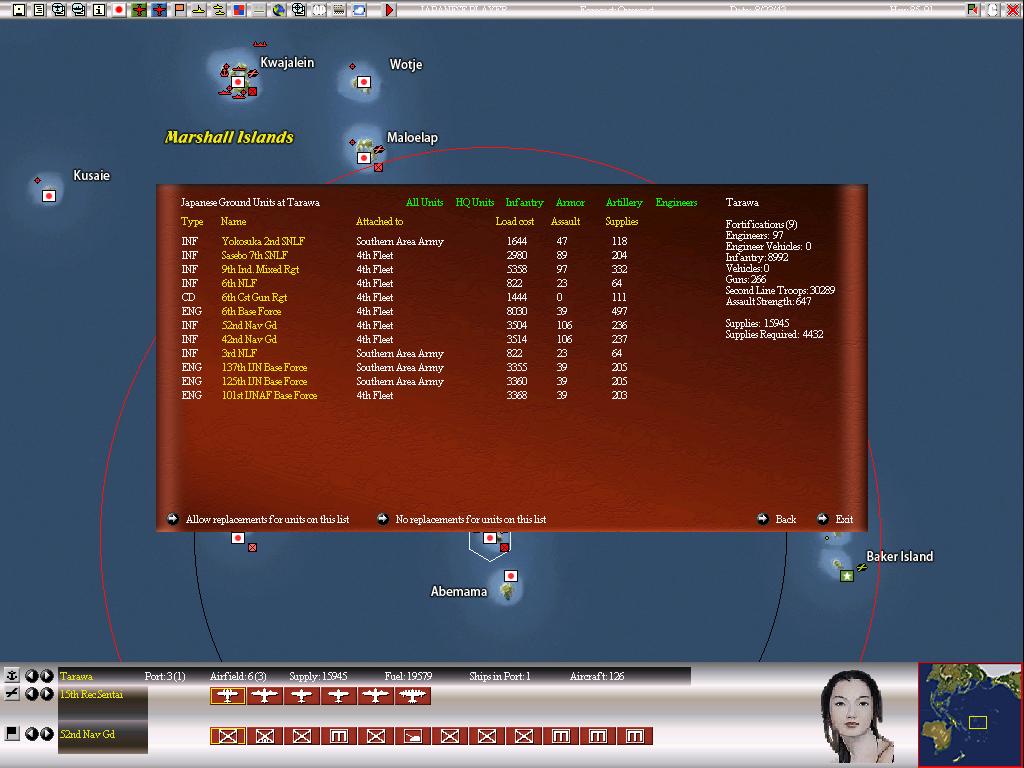Previous ground unit arrow beside 52nd Nav Gd
Screen dimensions: 1024x768
(x=31, y=733)
